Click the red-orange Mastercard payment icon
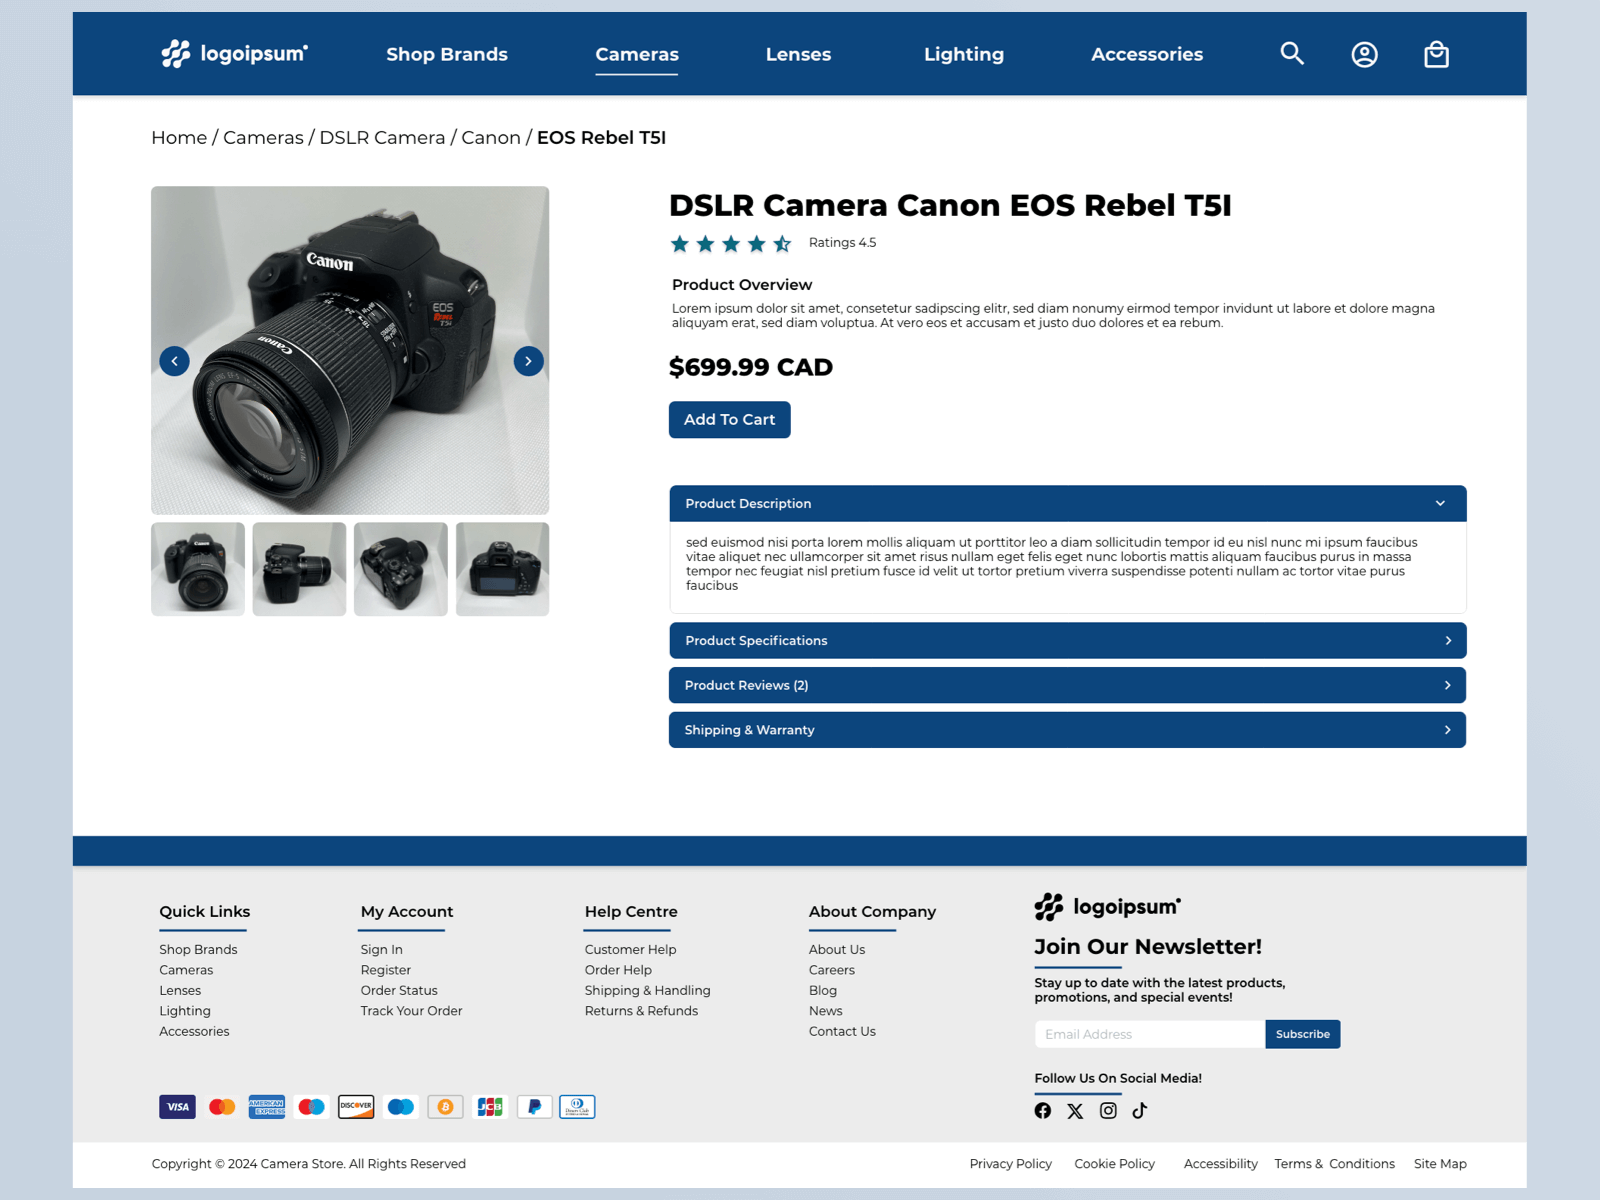The image size is (1600, 1200). [x=222, y=1107]
